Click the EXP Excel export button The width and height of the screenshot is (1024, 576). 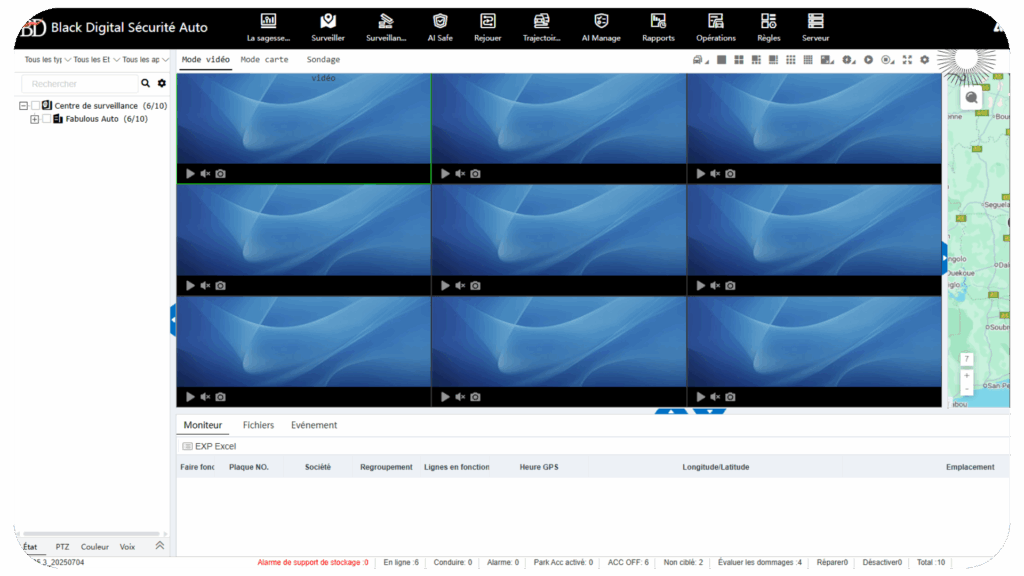tap(209, 446)
